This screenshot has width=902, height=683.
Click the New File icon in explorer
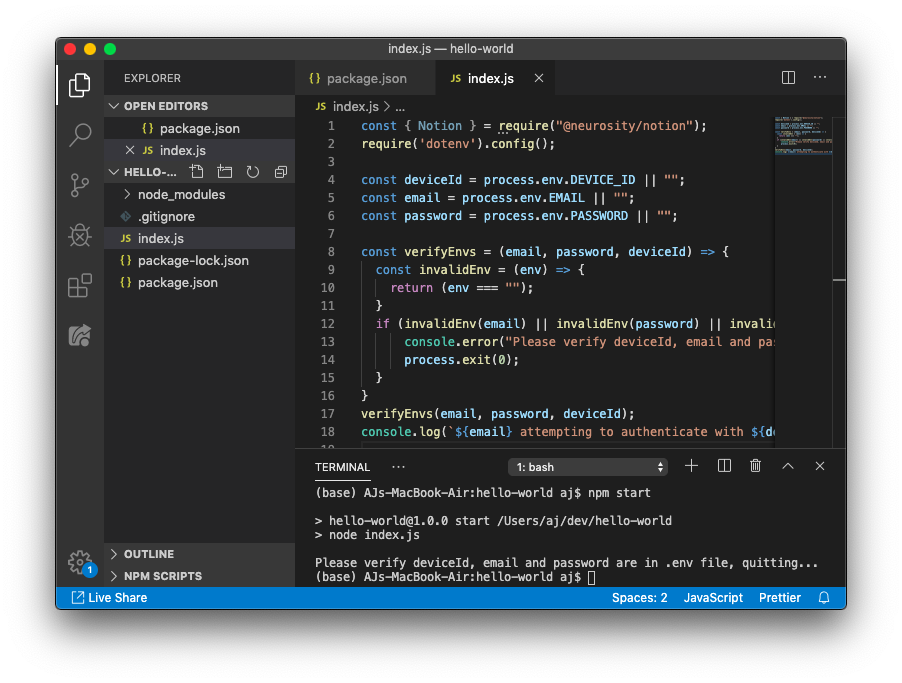(x=197, y=172)
